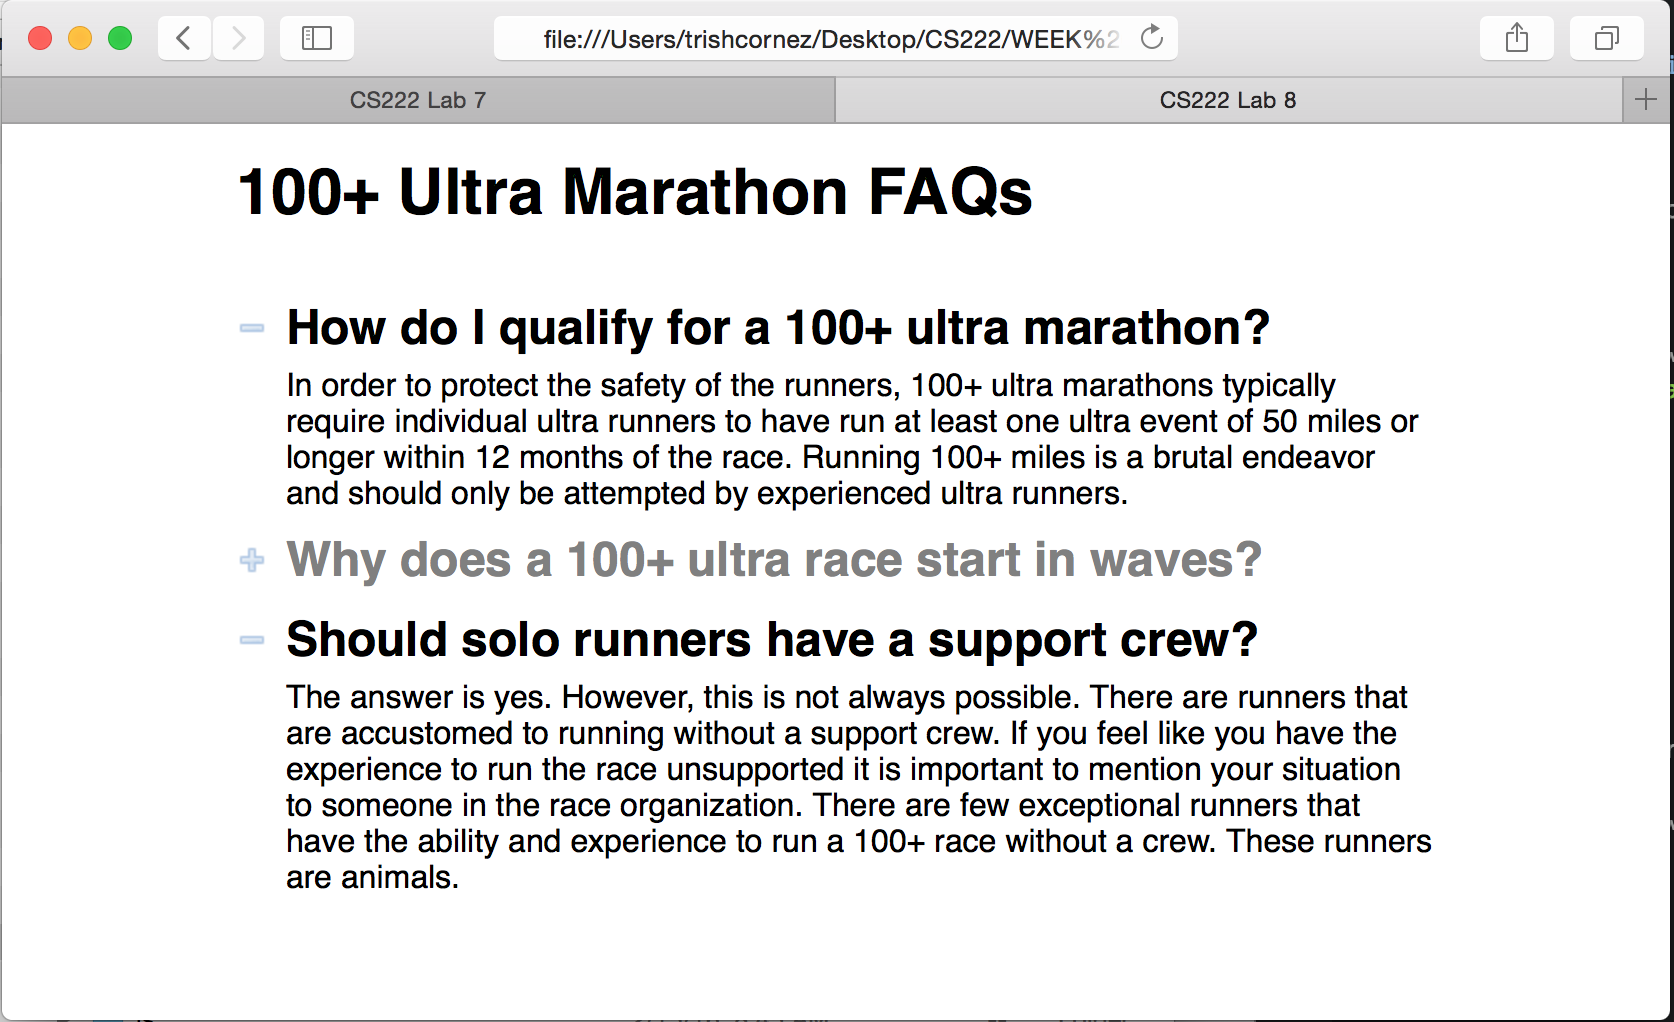Expand the waves question using plus icon
Image resolution: width=1674 pixels, height=1022 pixels.
tap(252, 560)
